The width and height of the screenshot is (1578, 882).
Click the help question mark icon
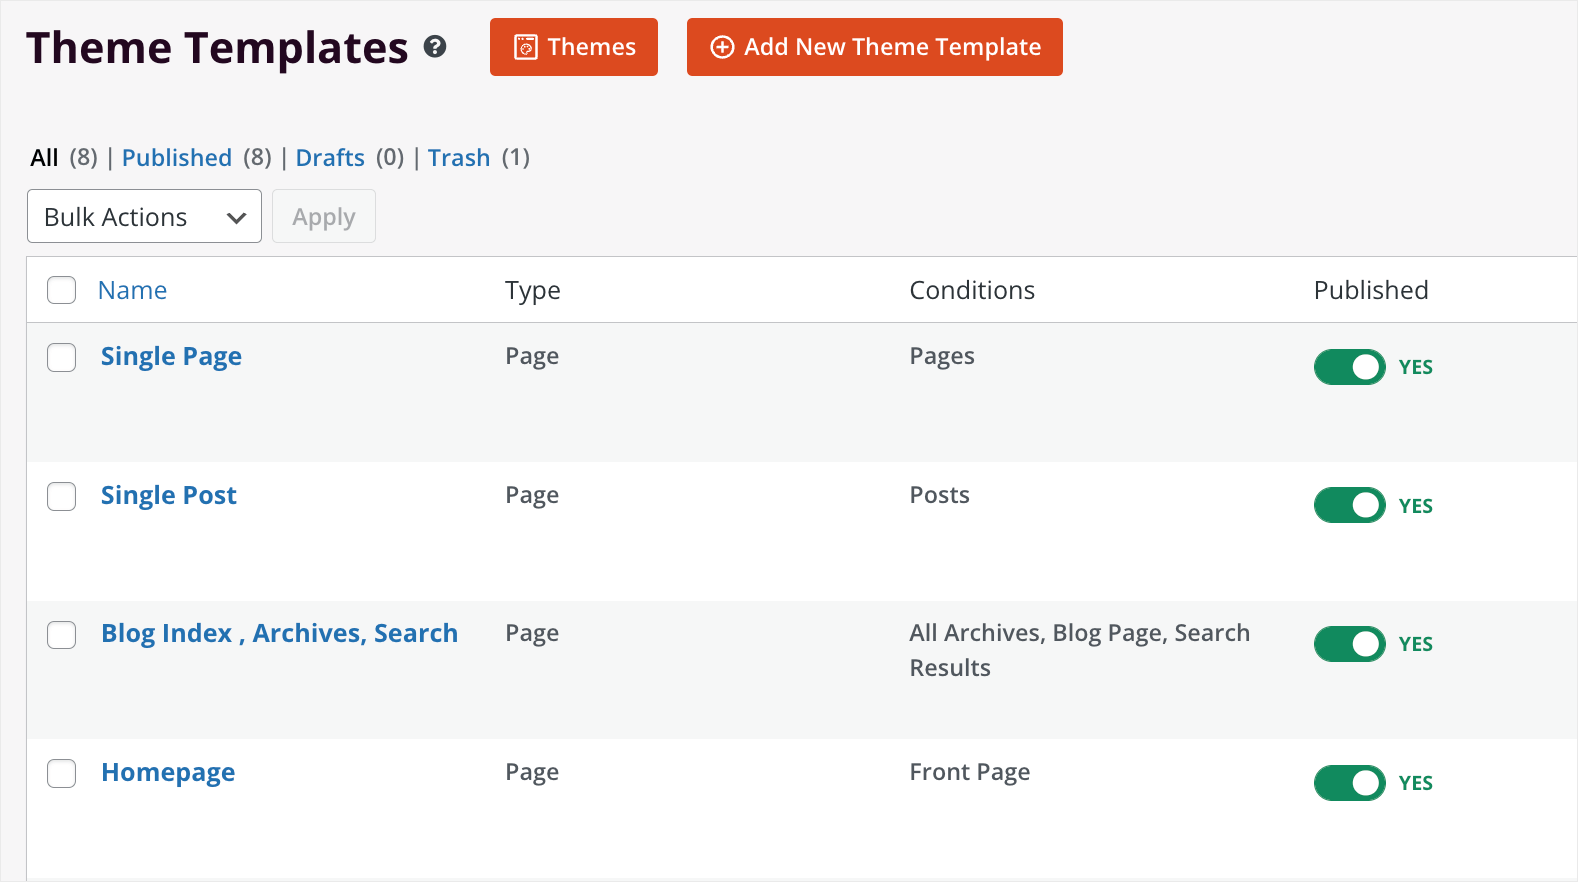435,46
